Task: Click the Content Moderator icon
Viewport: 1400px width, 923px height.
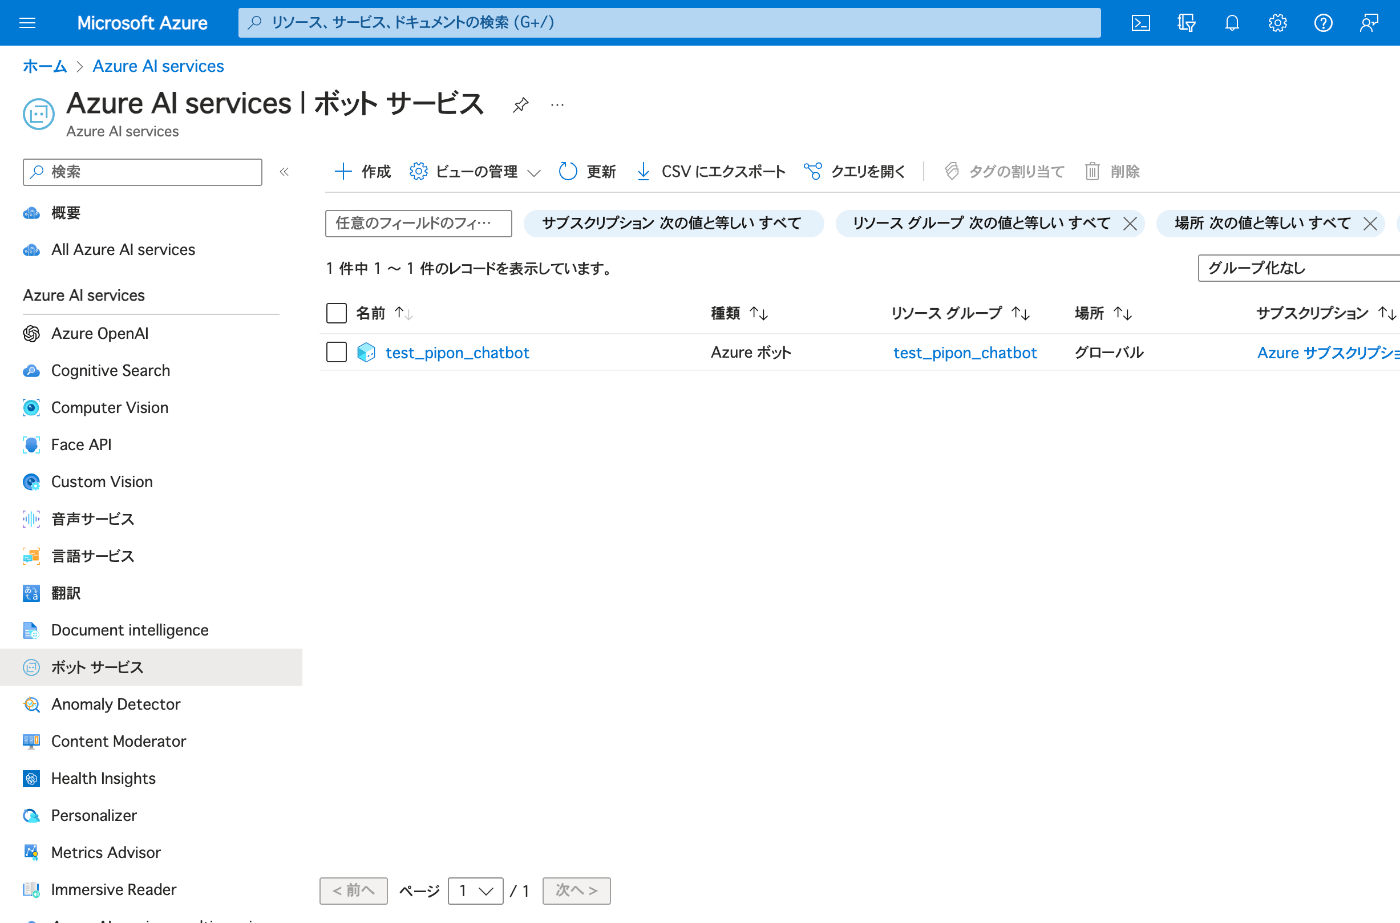Action: (x=32, y=741)
